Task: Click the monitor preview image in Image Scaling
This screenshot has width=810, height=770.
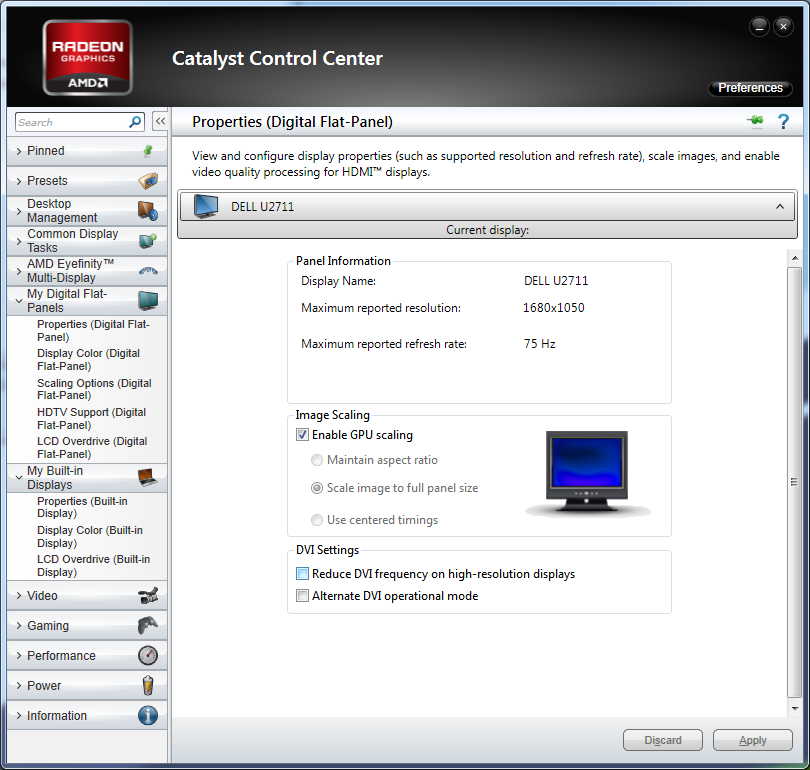Action: click(587, 472)
